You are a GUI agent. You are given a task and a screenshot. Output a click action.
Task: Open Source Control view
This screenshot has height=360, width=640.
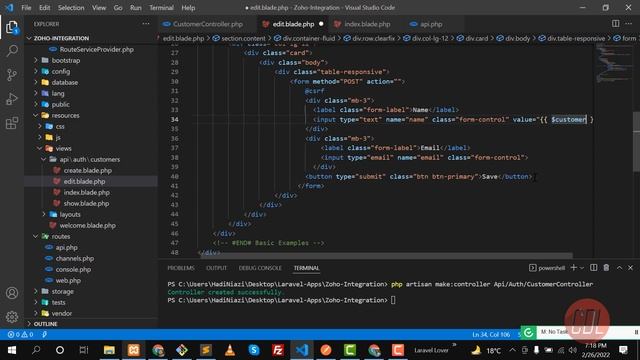[12, 75]
